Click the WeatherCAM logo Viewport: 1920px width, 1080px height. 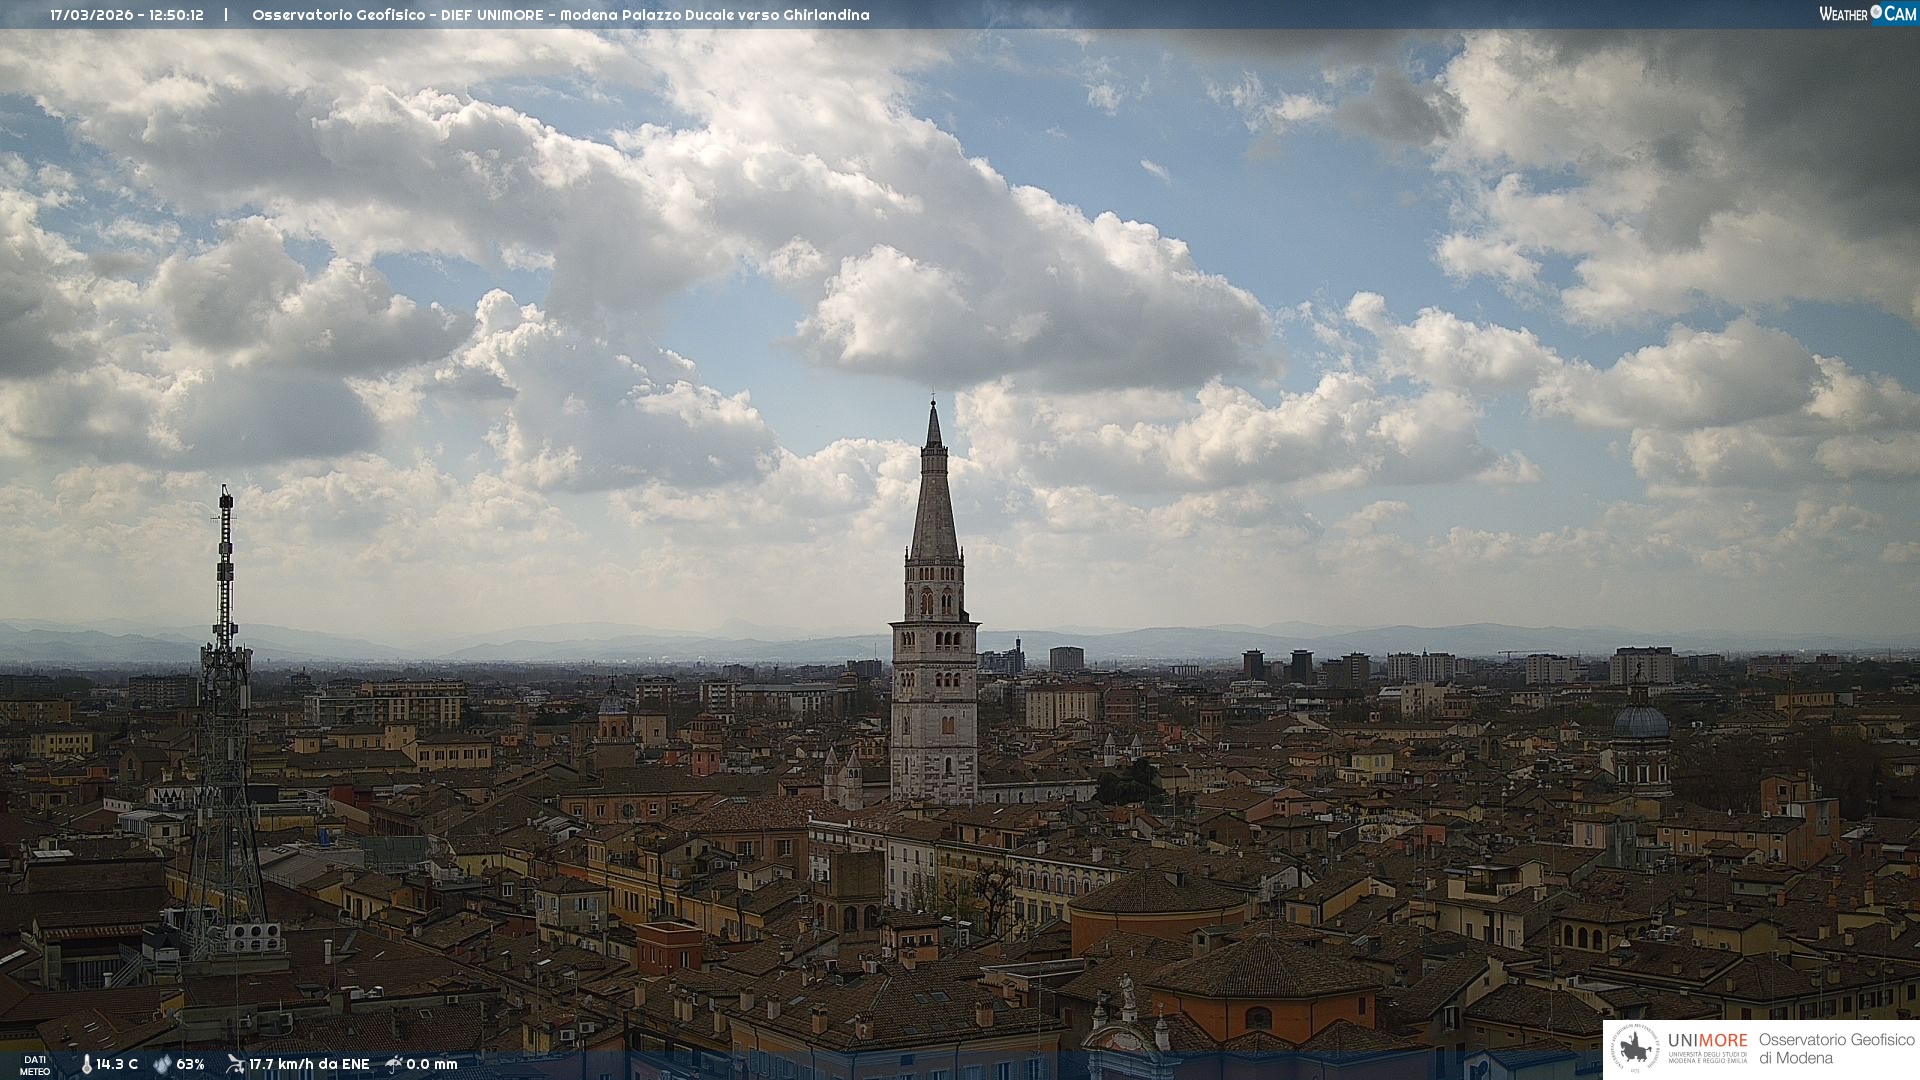pos(1867,14)
